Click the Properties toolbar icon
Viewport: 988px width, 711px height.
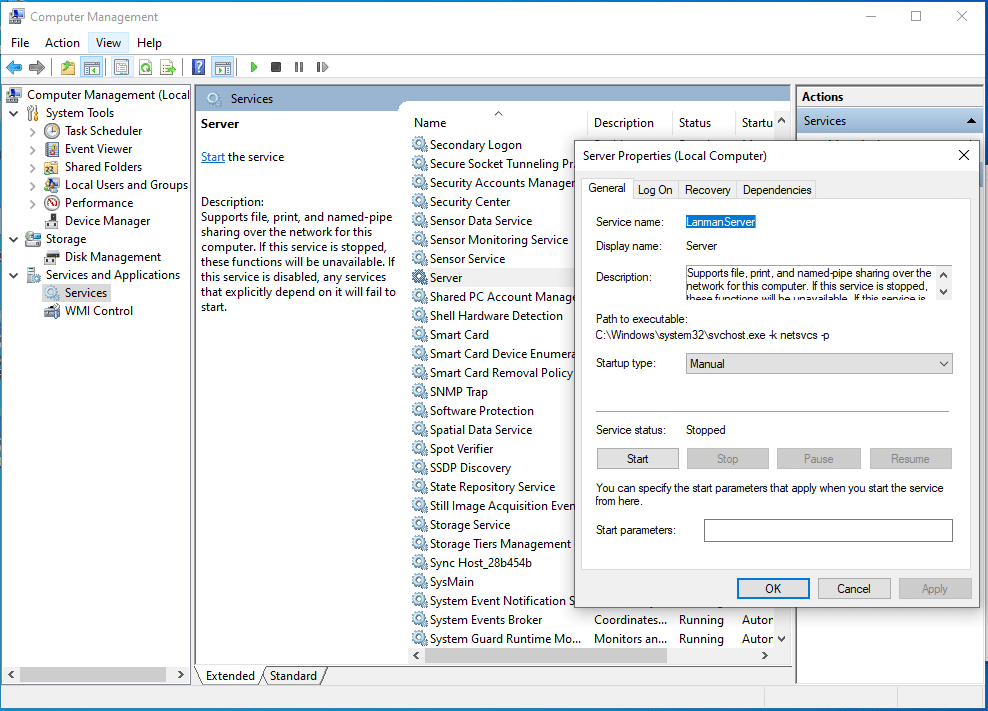pos(122,67)
